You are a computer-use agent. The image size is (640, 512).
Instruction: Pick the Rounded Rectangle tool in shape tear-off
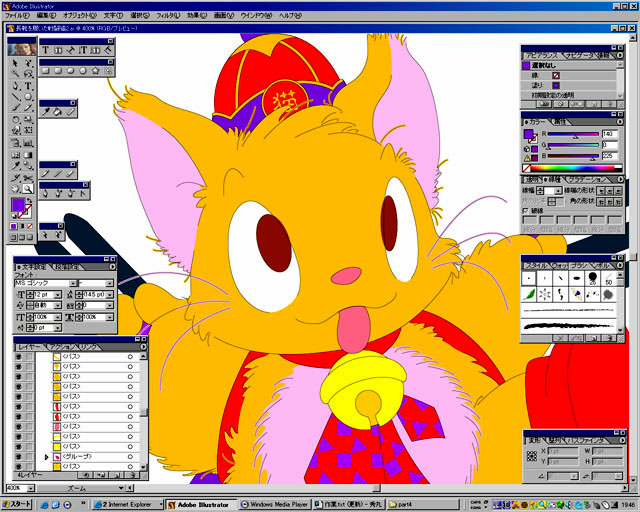click(58, 71)
